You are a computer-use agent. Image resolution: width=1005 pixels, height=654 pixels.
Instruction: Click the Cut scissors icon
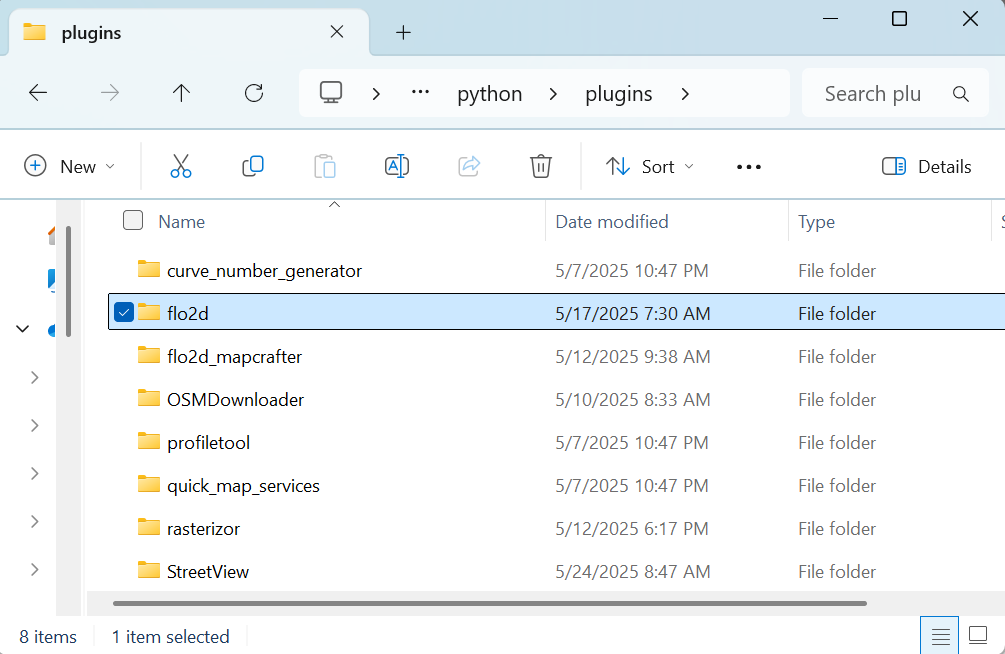[180, 166]
